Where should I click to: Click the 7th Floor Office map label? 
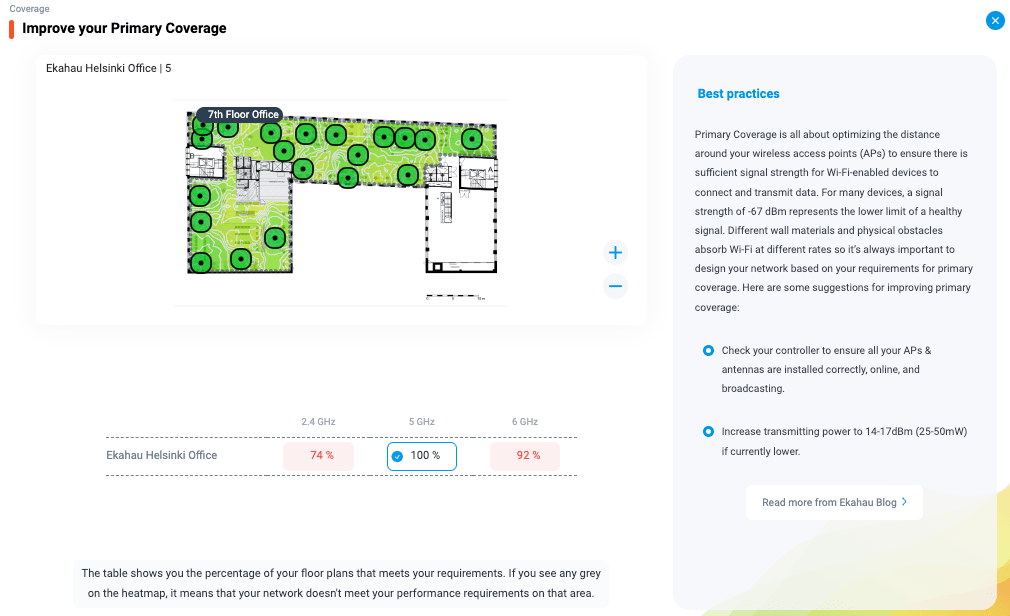point(242,115)
